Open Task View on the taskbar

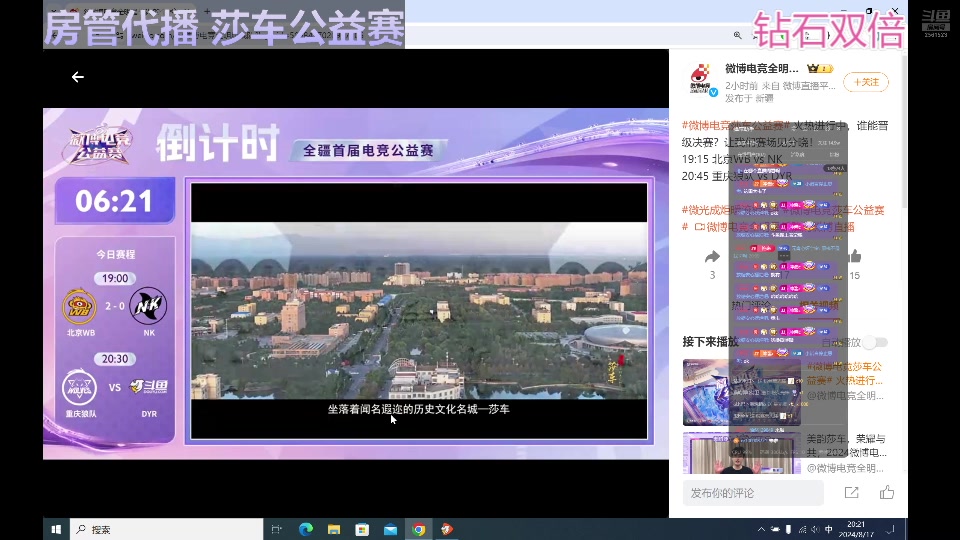pos(276,530)
